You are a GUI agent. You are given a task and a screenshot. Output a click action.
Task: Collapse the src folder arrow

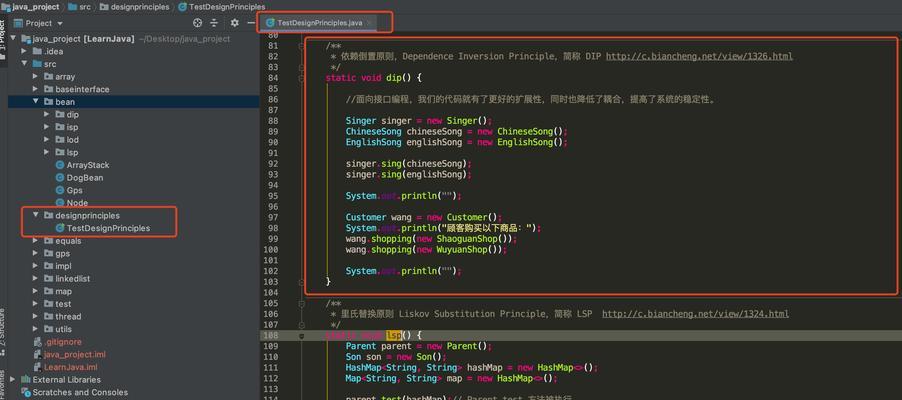click(x=24, y=64)
